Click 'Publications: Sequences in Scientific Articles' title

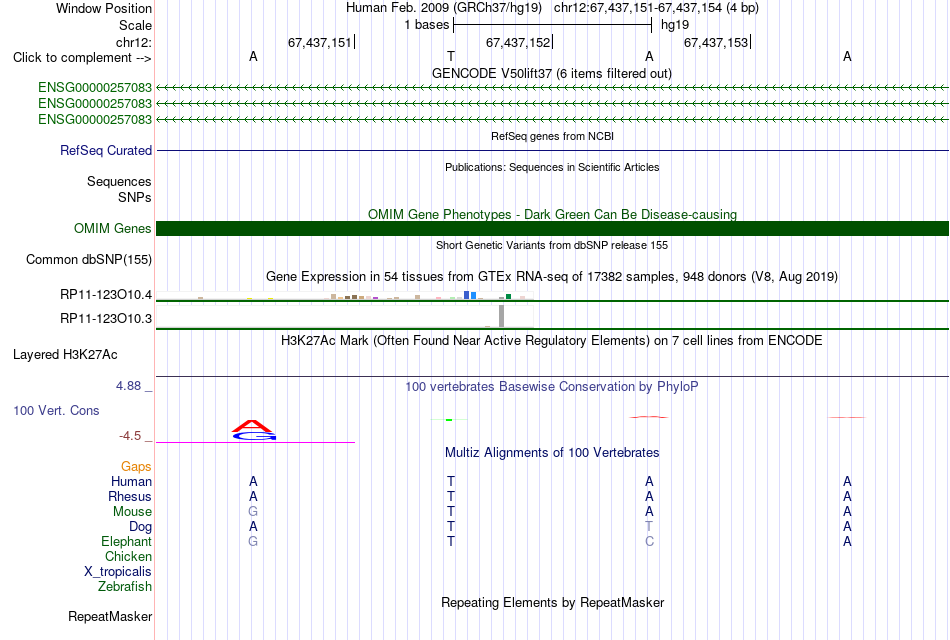(552, 167)
